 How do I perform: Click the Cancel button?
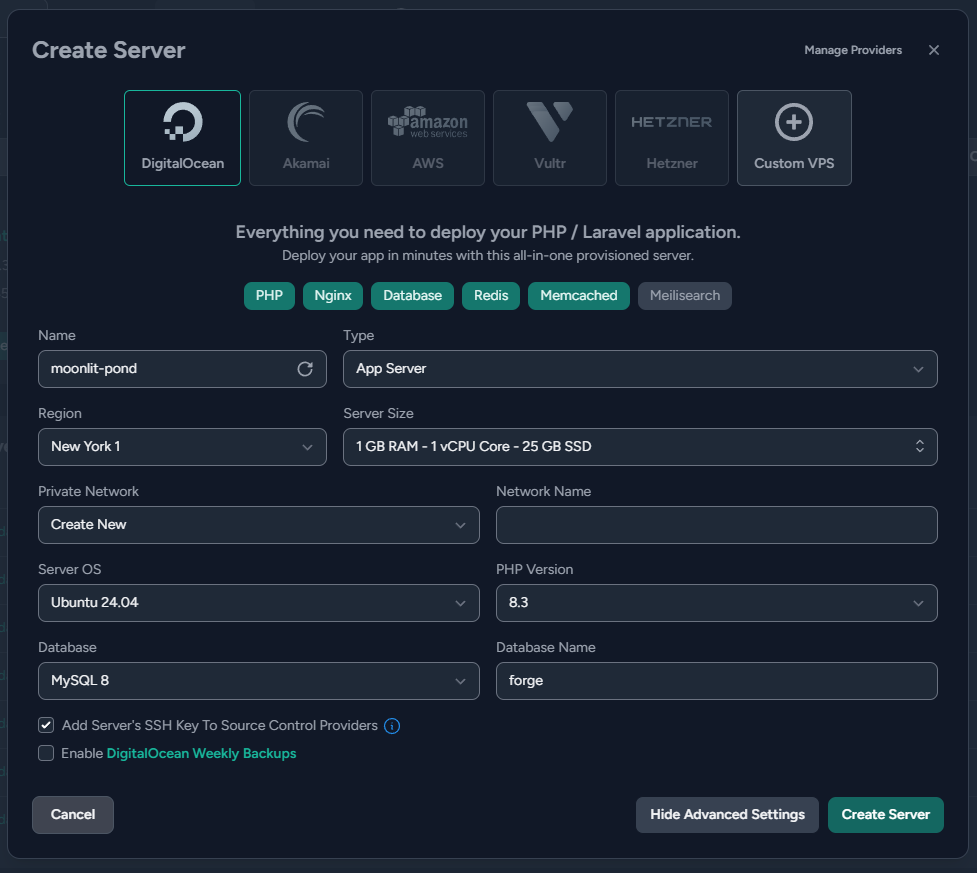tap(73, 814)
